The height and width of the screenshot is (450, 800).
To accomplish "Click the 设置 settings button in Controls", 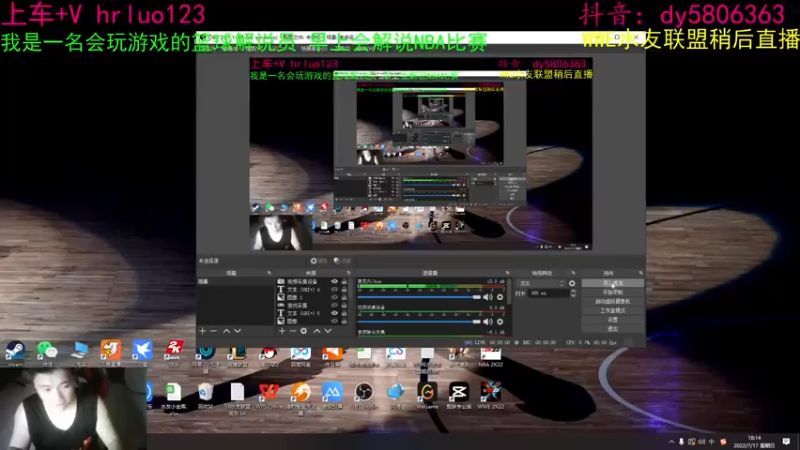I will (x=612, y=320).
